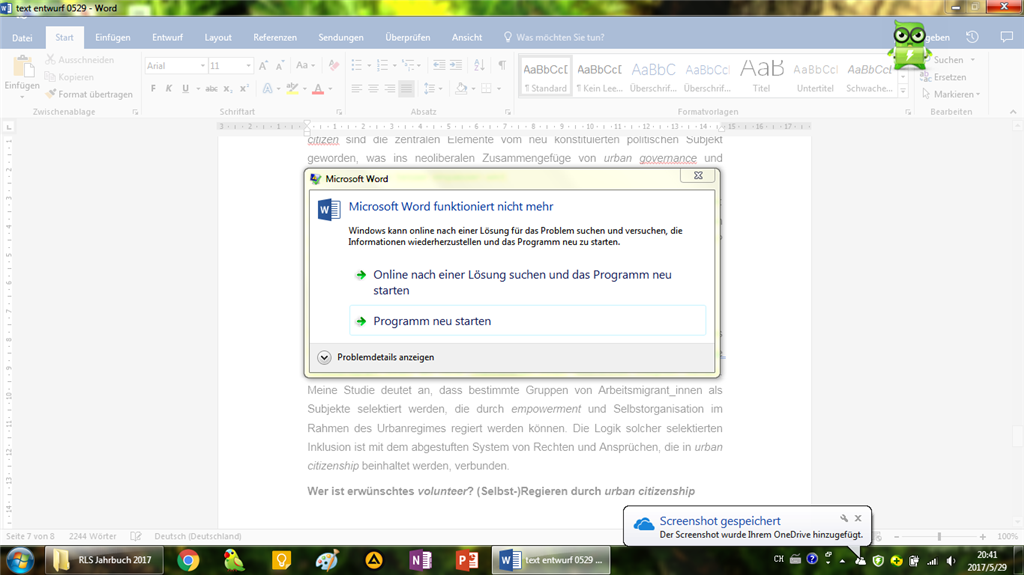The width and height of the screenshot is (1024, 575).
Task: Open the Datei tab
Action: 22,37
